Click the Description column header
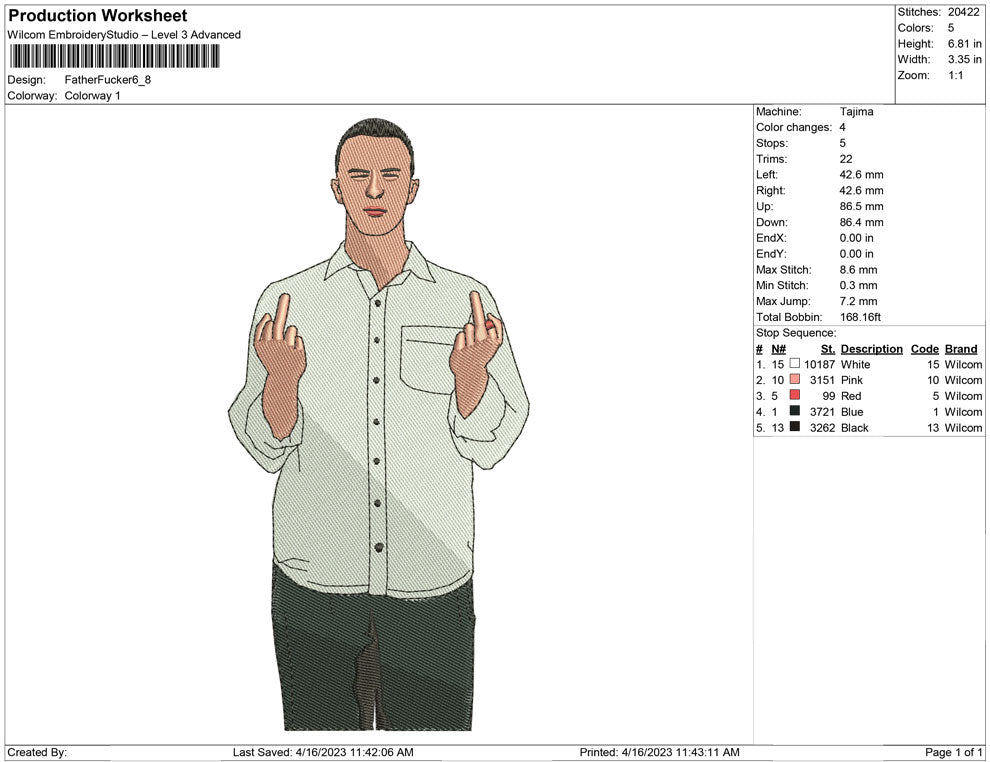Screen dimensions: 990x762 point(871,349)
